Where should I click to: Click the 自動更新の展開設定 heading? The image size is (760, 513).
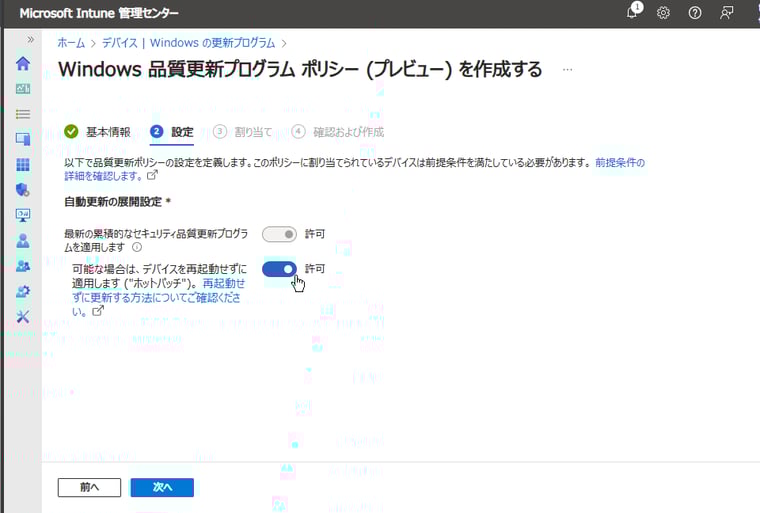(117, 202)
